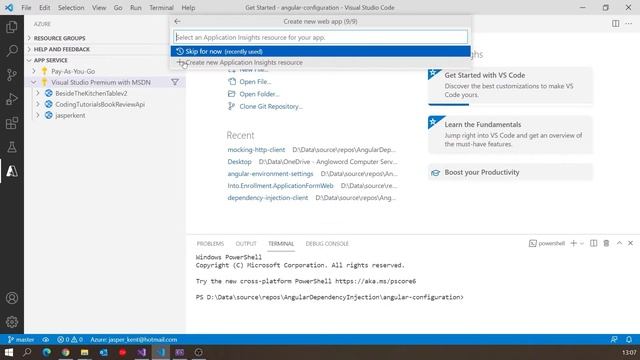Open the Search view in activity bar
Image resolution: width=640 pixels, height=360 pixels.
tap(12, 51)
